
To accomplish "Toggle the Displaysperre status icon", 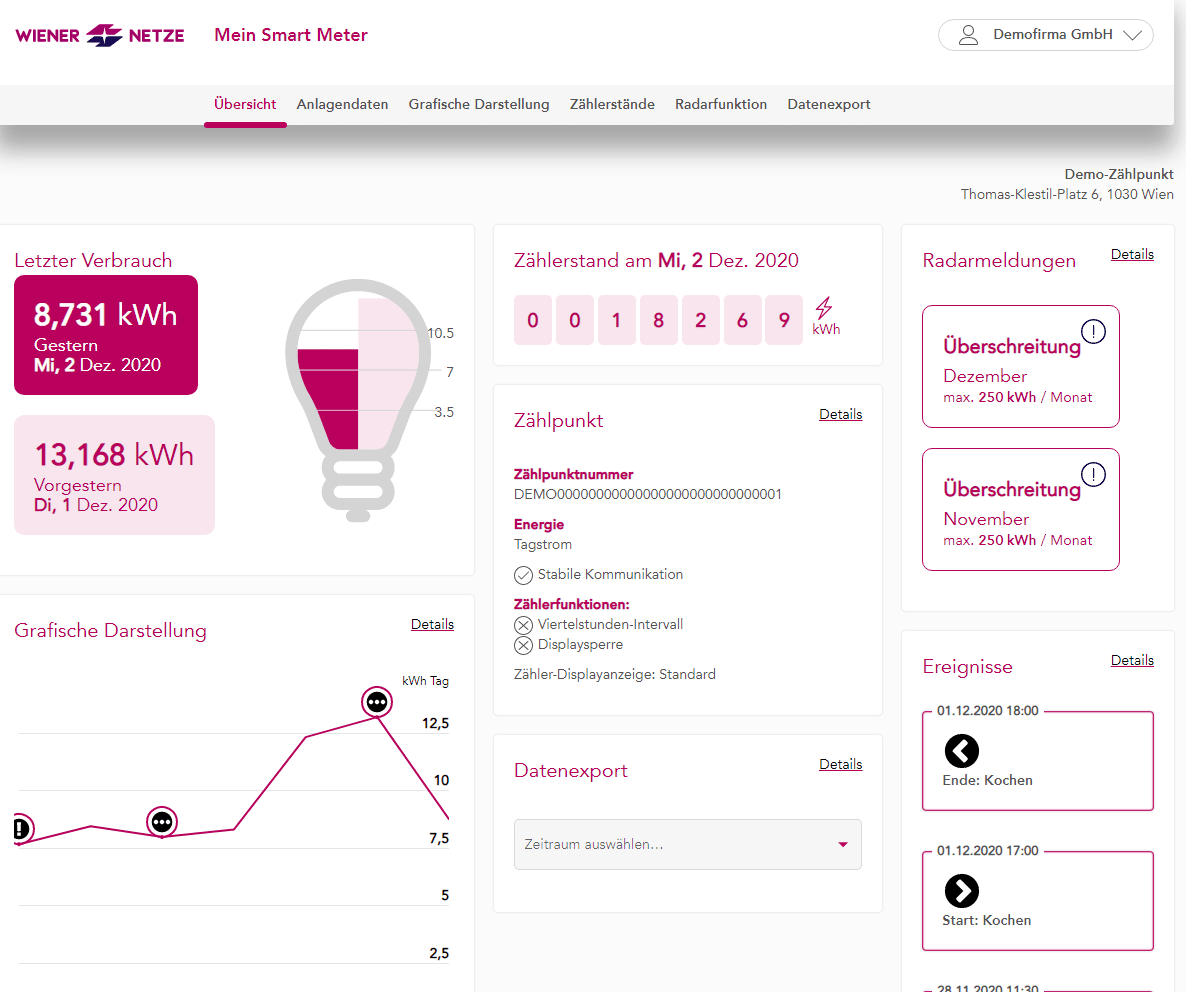I will tap(523, 645).
